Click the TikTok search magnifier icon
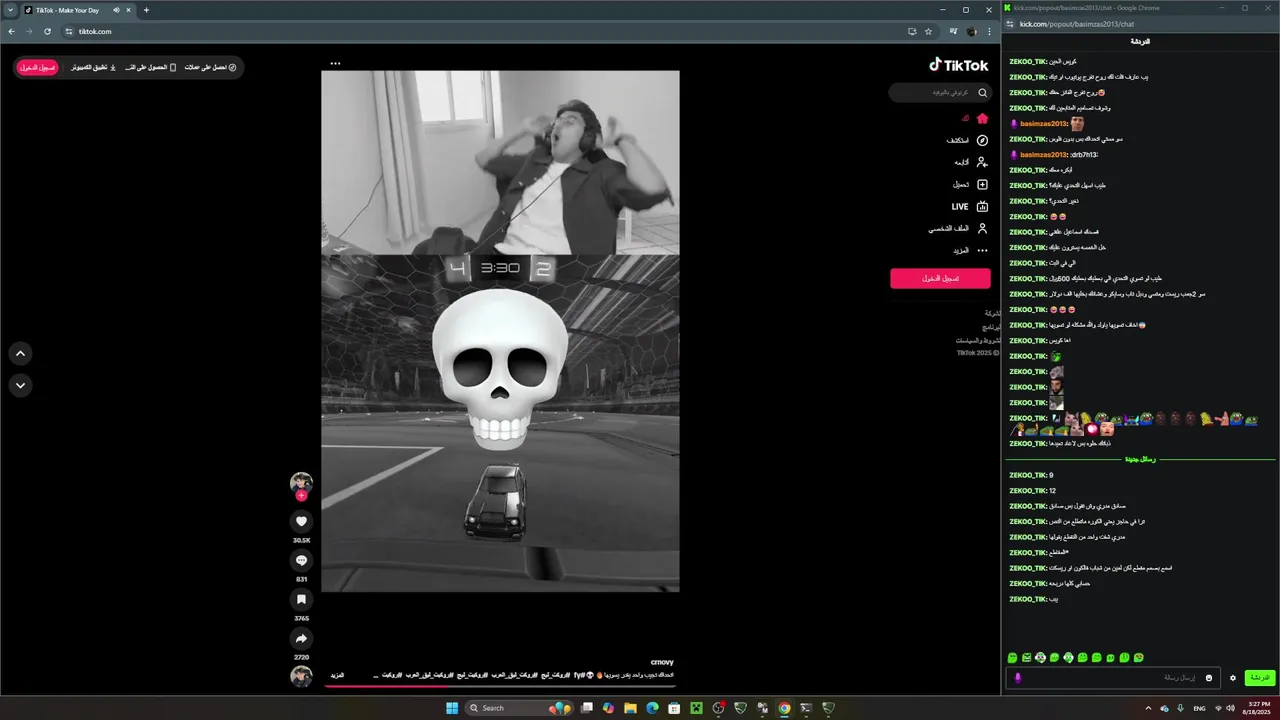Viewport: 1280px width, 720px height. coord(982,93)
